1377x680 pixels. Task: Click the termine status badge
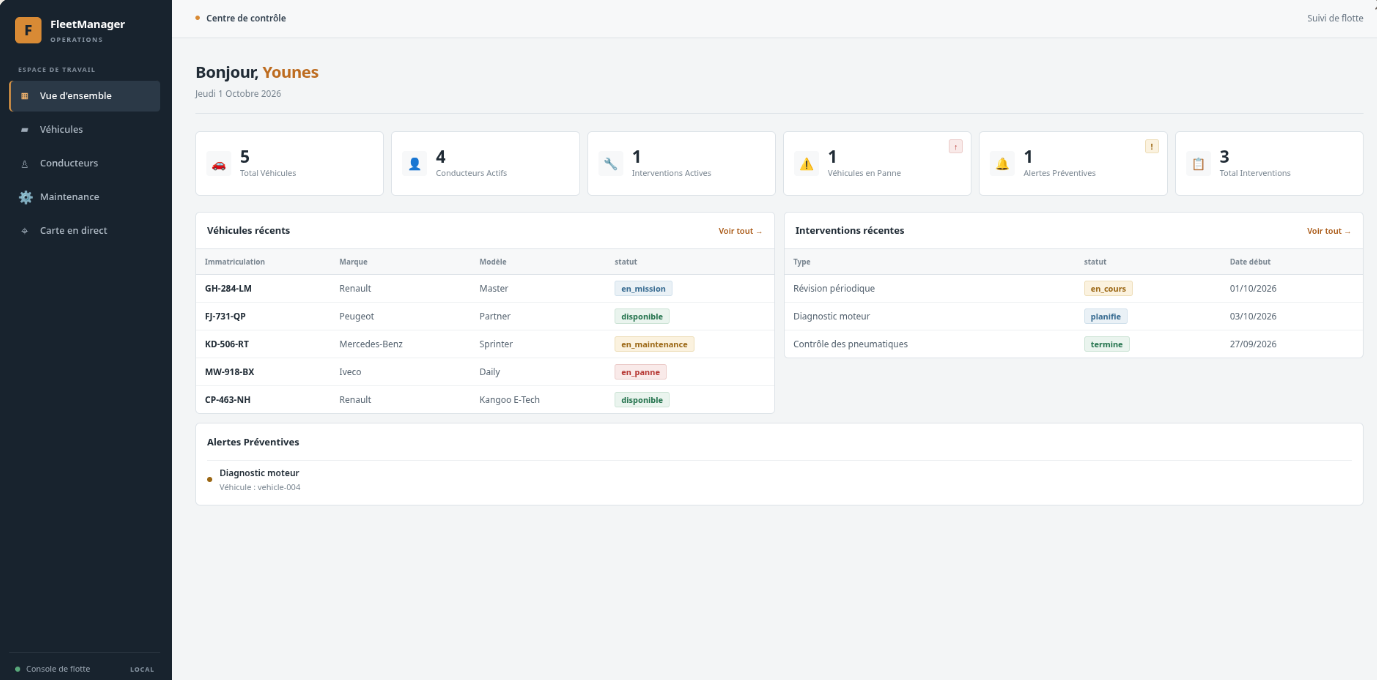(x=1107, y=344)
